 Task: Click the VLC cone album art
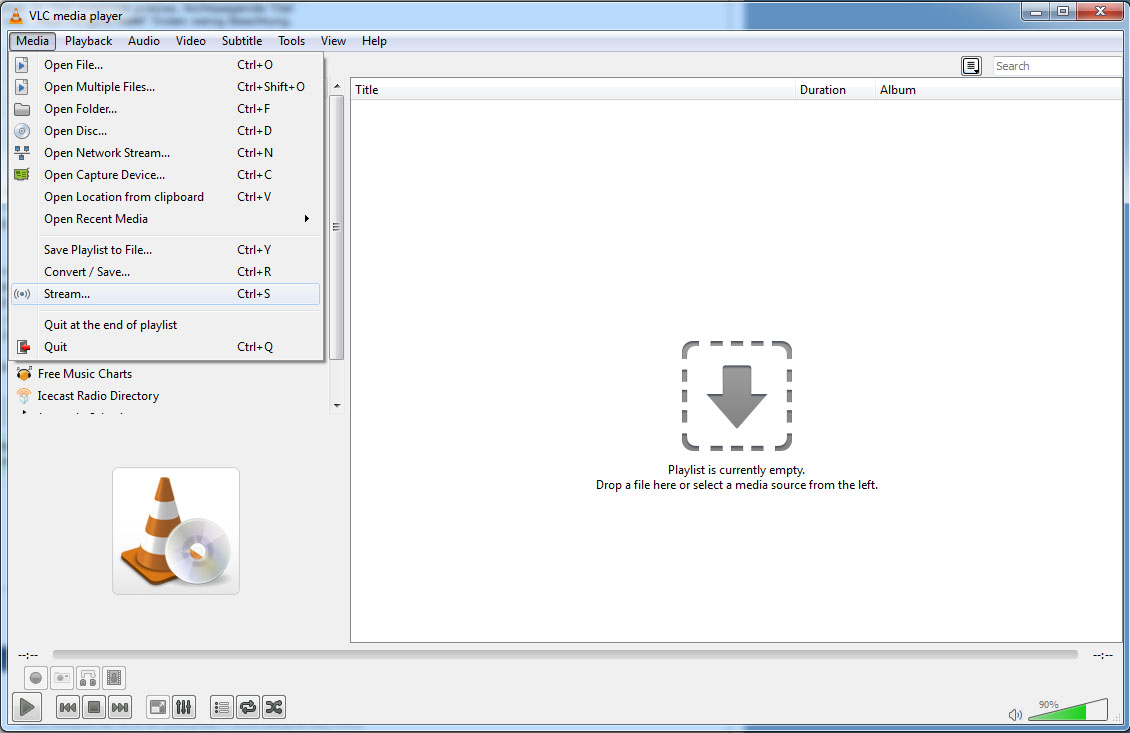coord(176,531)
